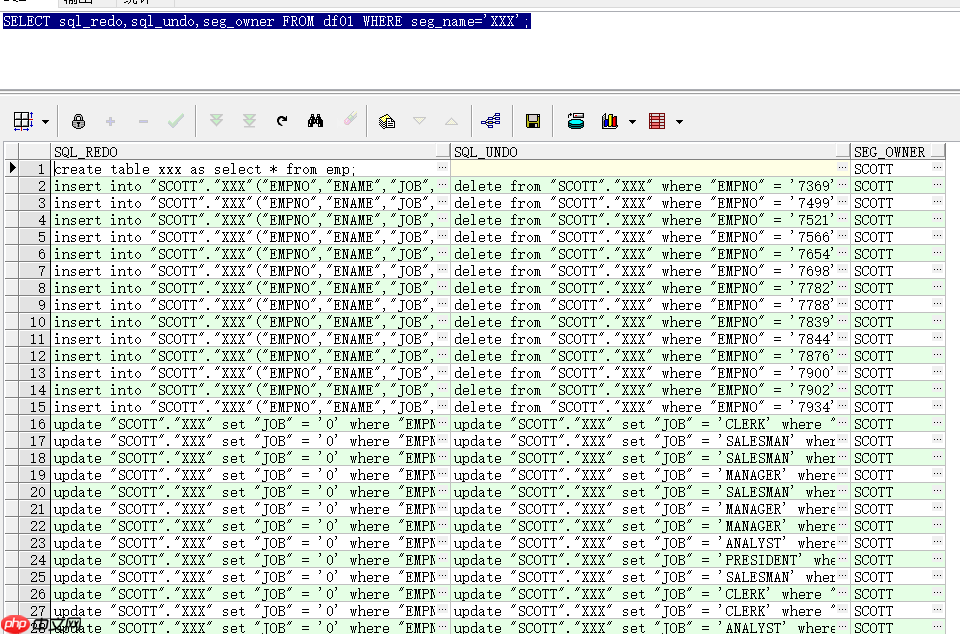This screenshot has height=634, width=960.
Task: Select row 2 delete where EMPNO '7369' cell
Action: tap(644, 186)
